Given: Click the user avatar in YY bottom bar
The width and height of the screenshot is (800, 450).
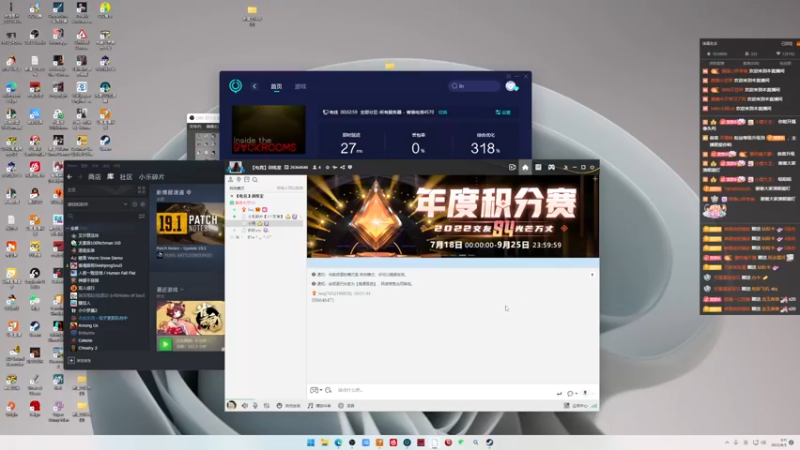Looking at the screenshot, I should pyautogui.click(x=231, y=405).
